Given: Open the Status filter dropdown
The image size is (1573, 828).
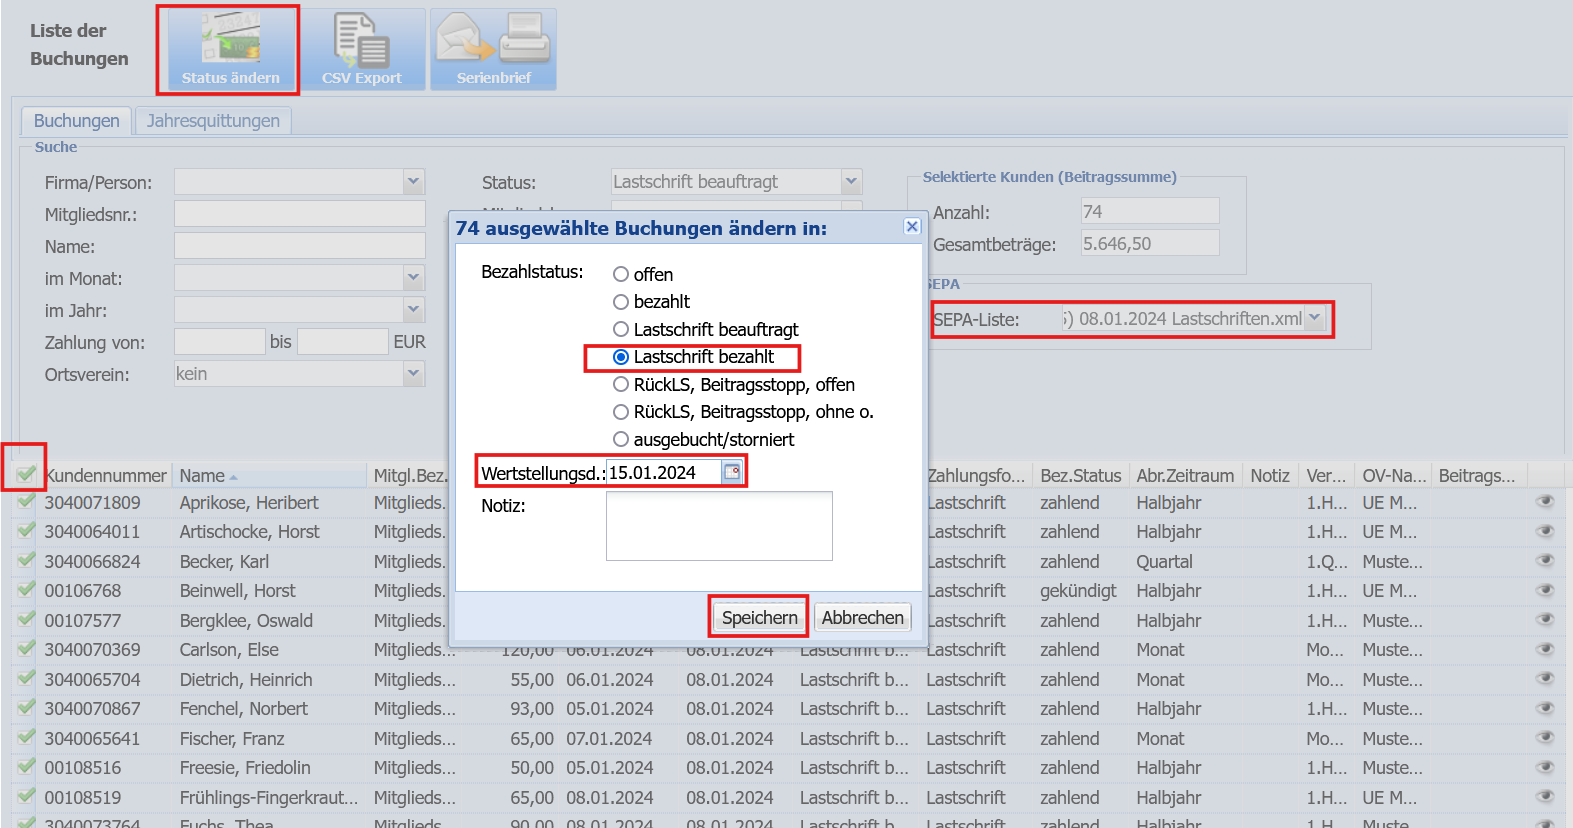Looking at the screenshot, I should (x=851, y=181).
